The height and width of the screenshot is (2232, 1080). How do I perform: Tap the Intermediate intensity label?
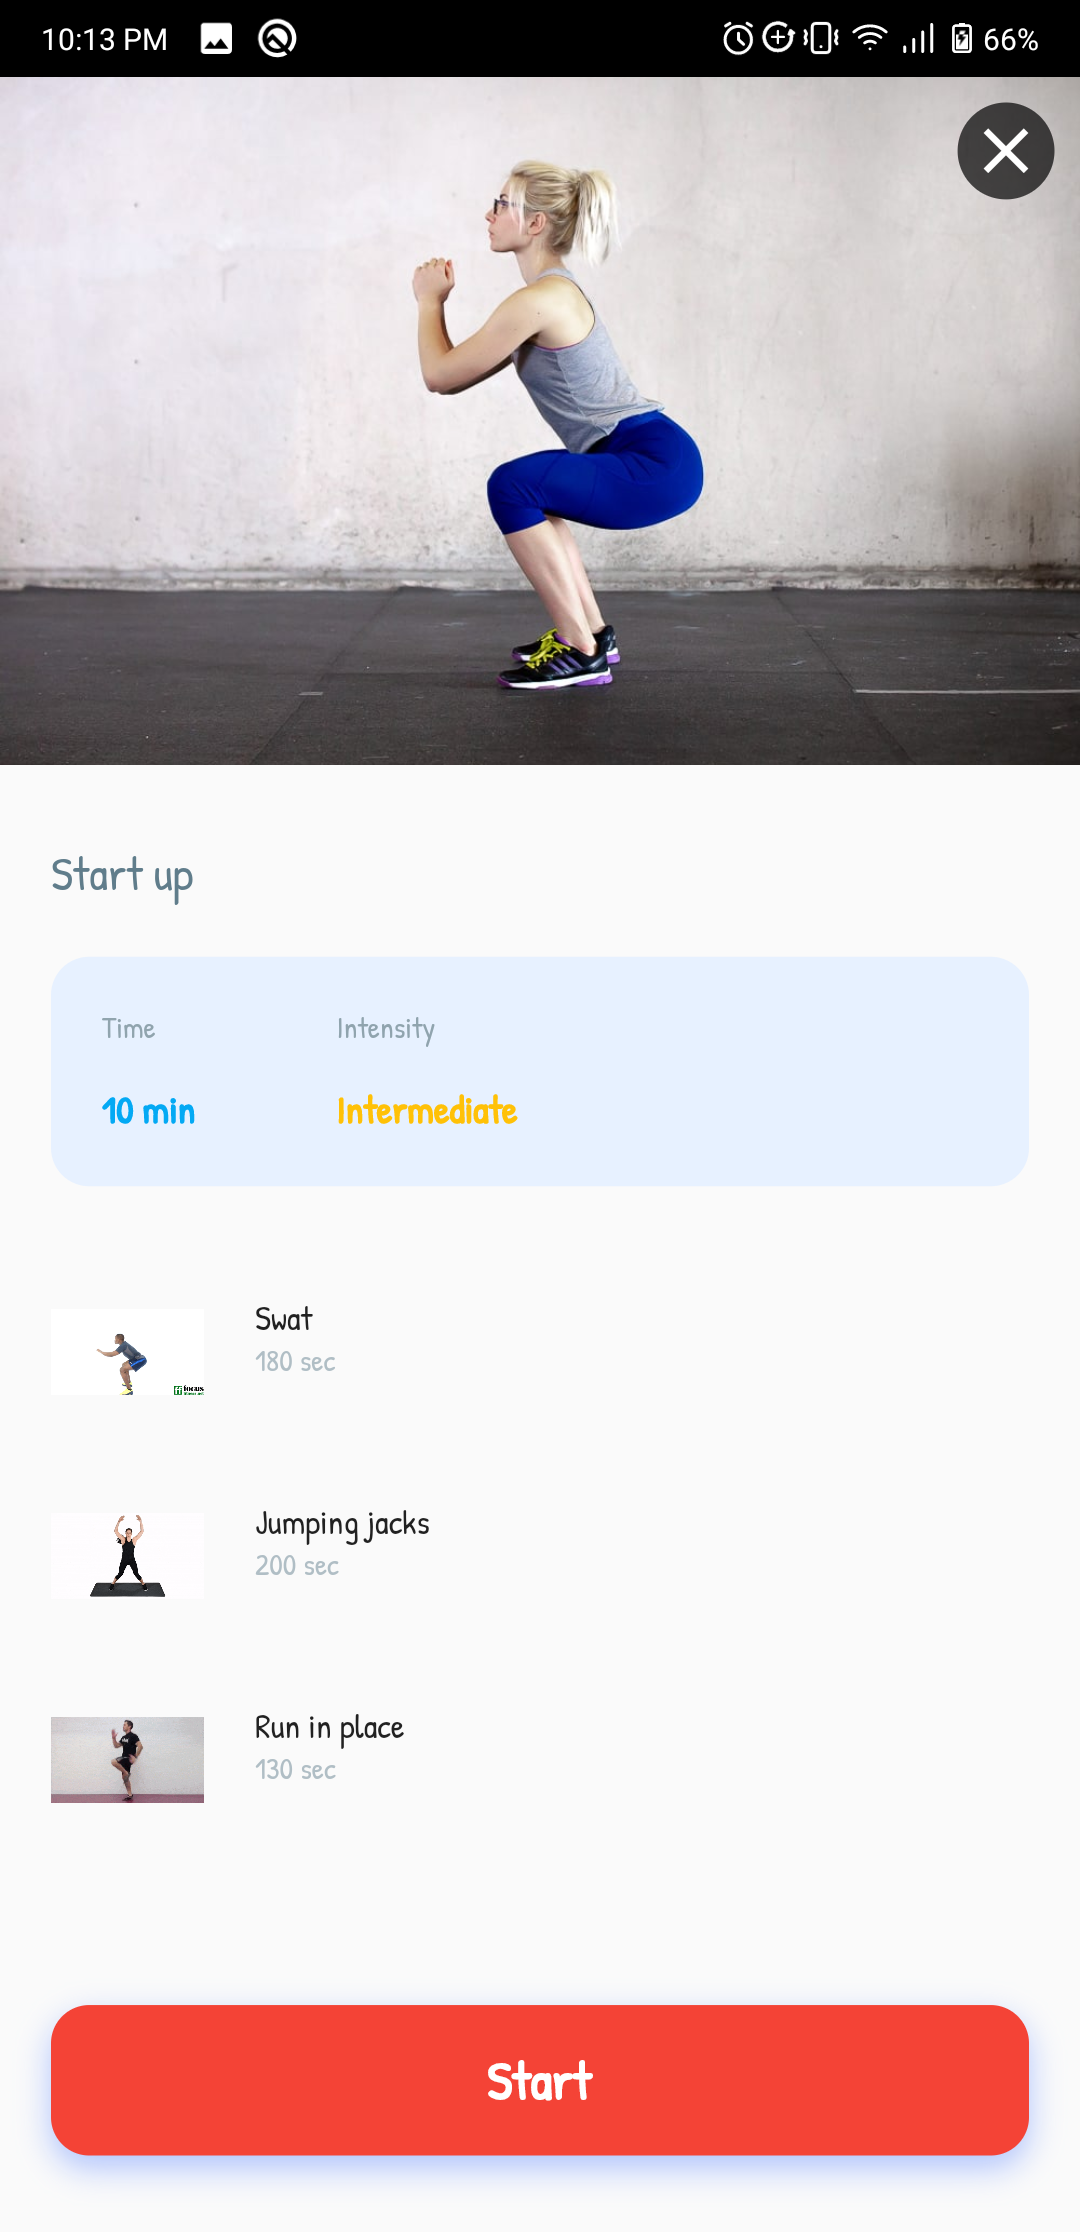click(x=427, y=1111)
